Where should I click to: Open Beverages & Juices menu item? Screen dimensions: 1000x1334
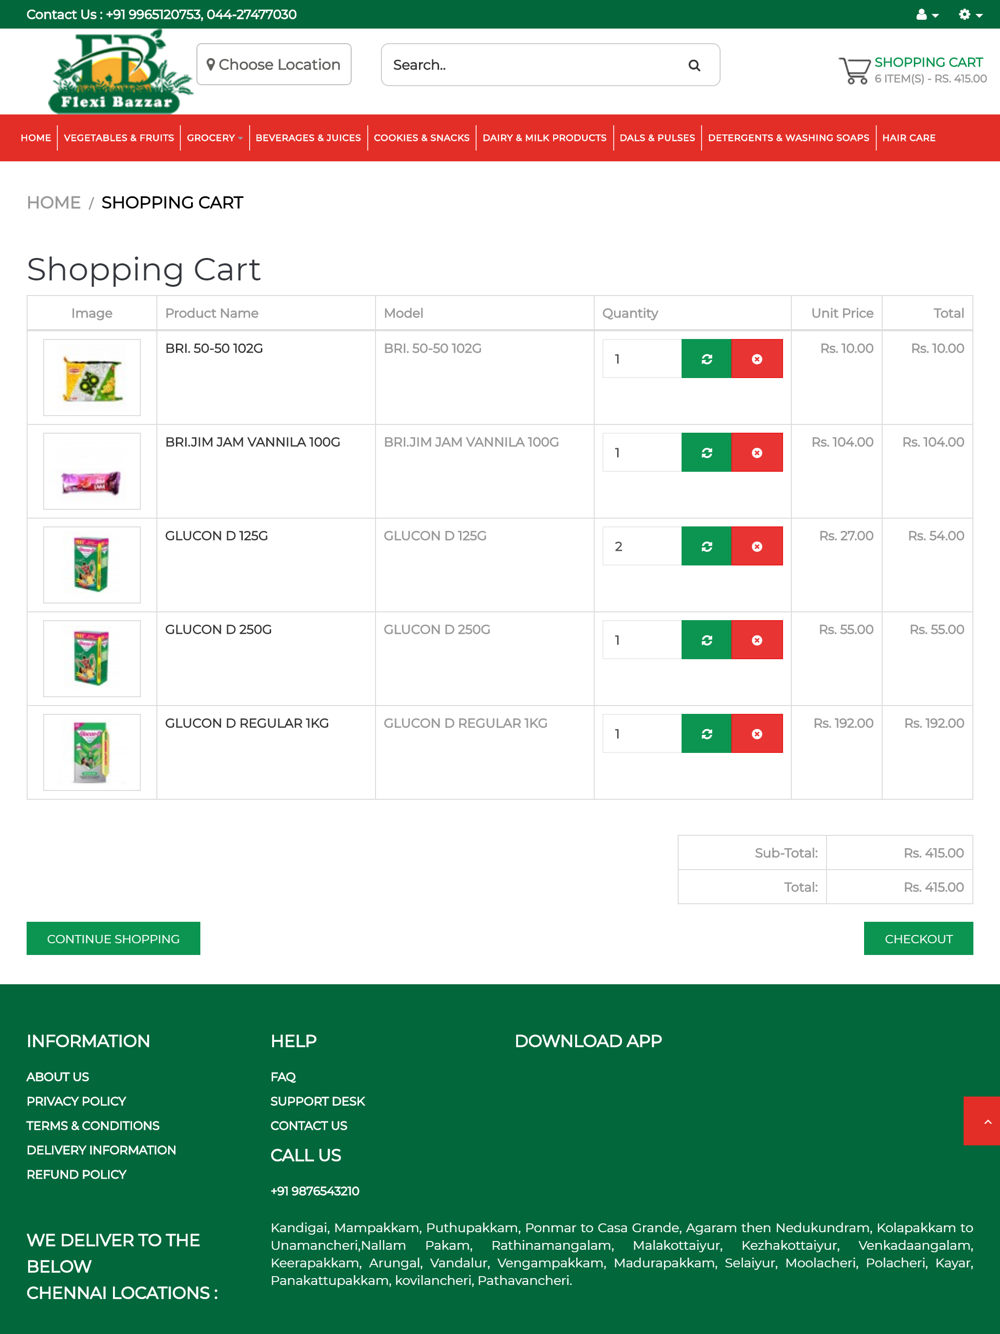[308, 138]
